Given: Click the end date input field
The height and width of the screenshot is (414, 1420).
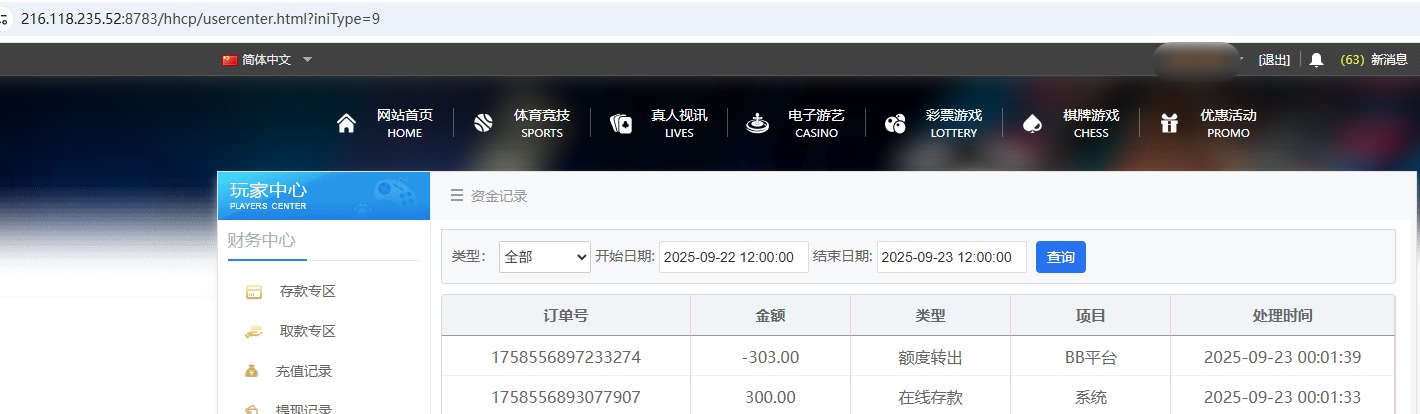Looking at the screenshot, I should click(x=952, y=257).
